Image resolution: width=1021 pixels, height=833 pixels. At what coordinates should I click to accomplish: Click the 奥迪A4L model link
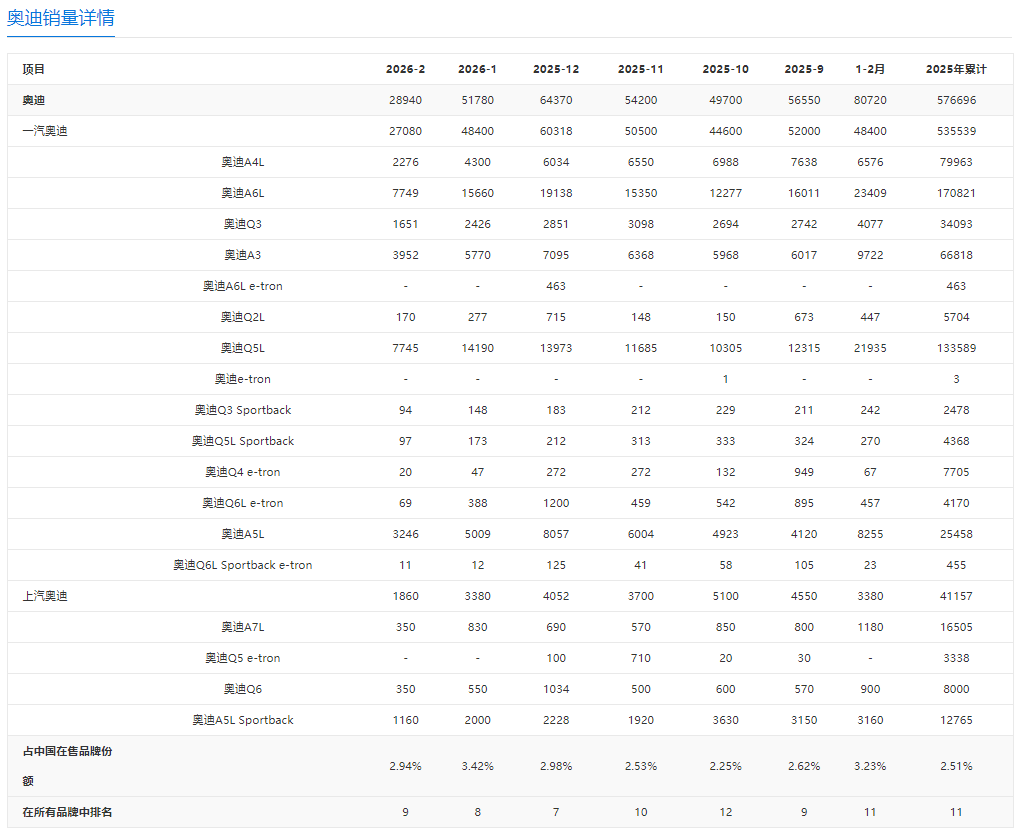coord(242,162)
